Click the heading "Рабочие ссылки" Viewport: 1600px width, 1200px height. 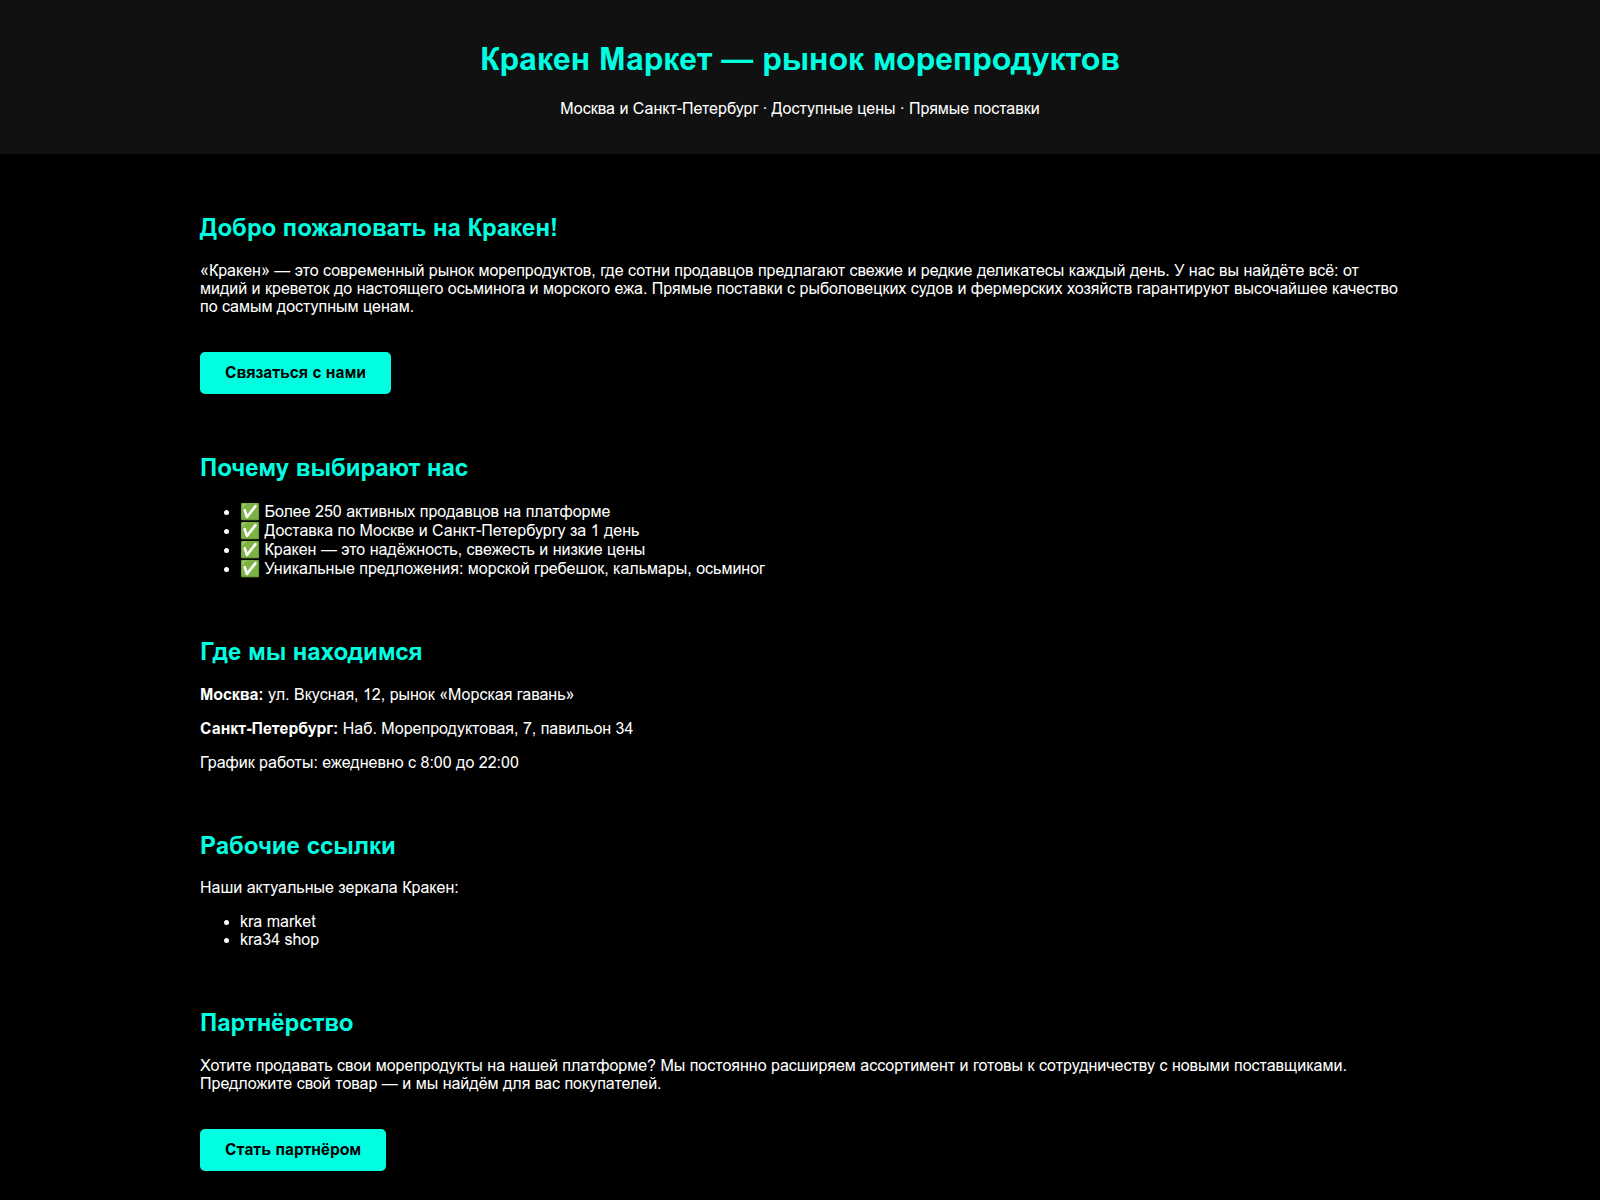pos(298,846)
